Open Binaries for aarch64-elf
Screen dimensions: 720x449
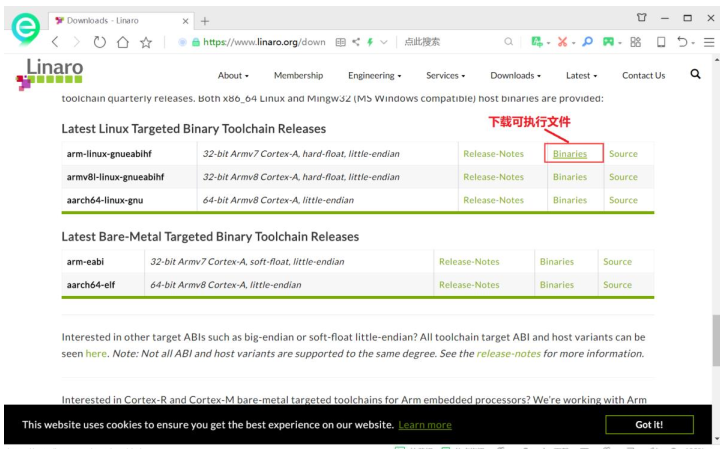pyautogui.click(x=557, y=285)
